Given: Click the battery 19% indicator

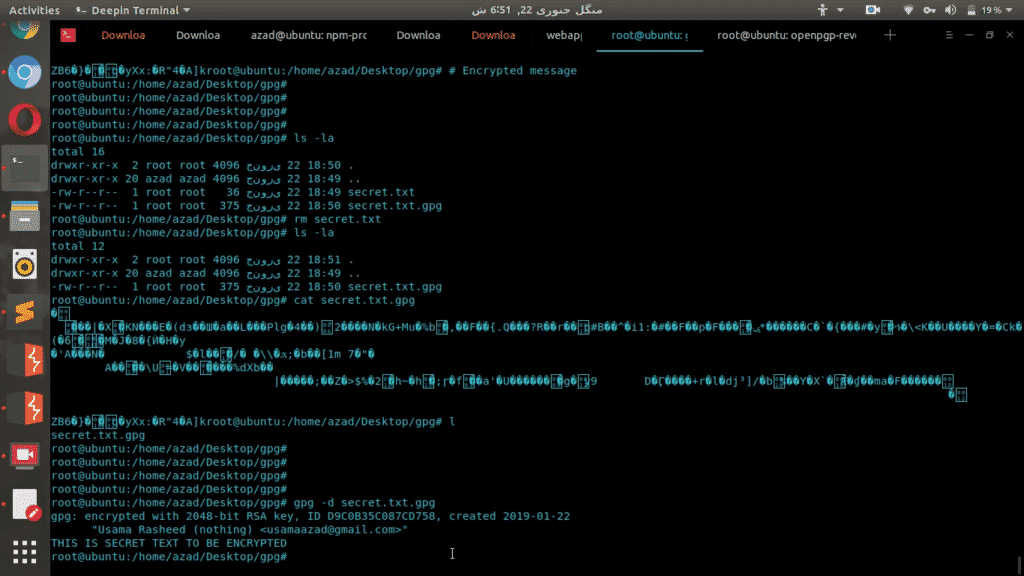Looking at the screenshot, I should (984, 10).
